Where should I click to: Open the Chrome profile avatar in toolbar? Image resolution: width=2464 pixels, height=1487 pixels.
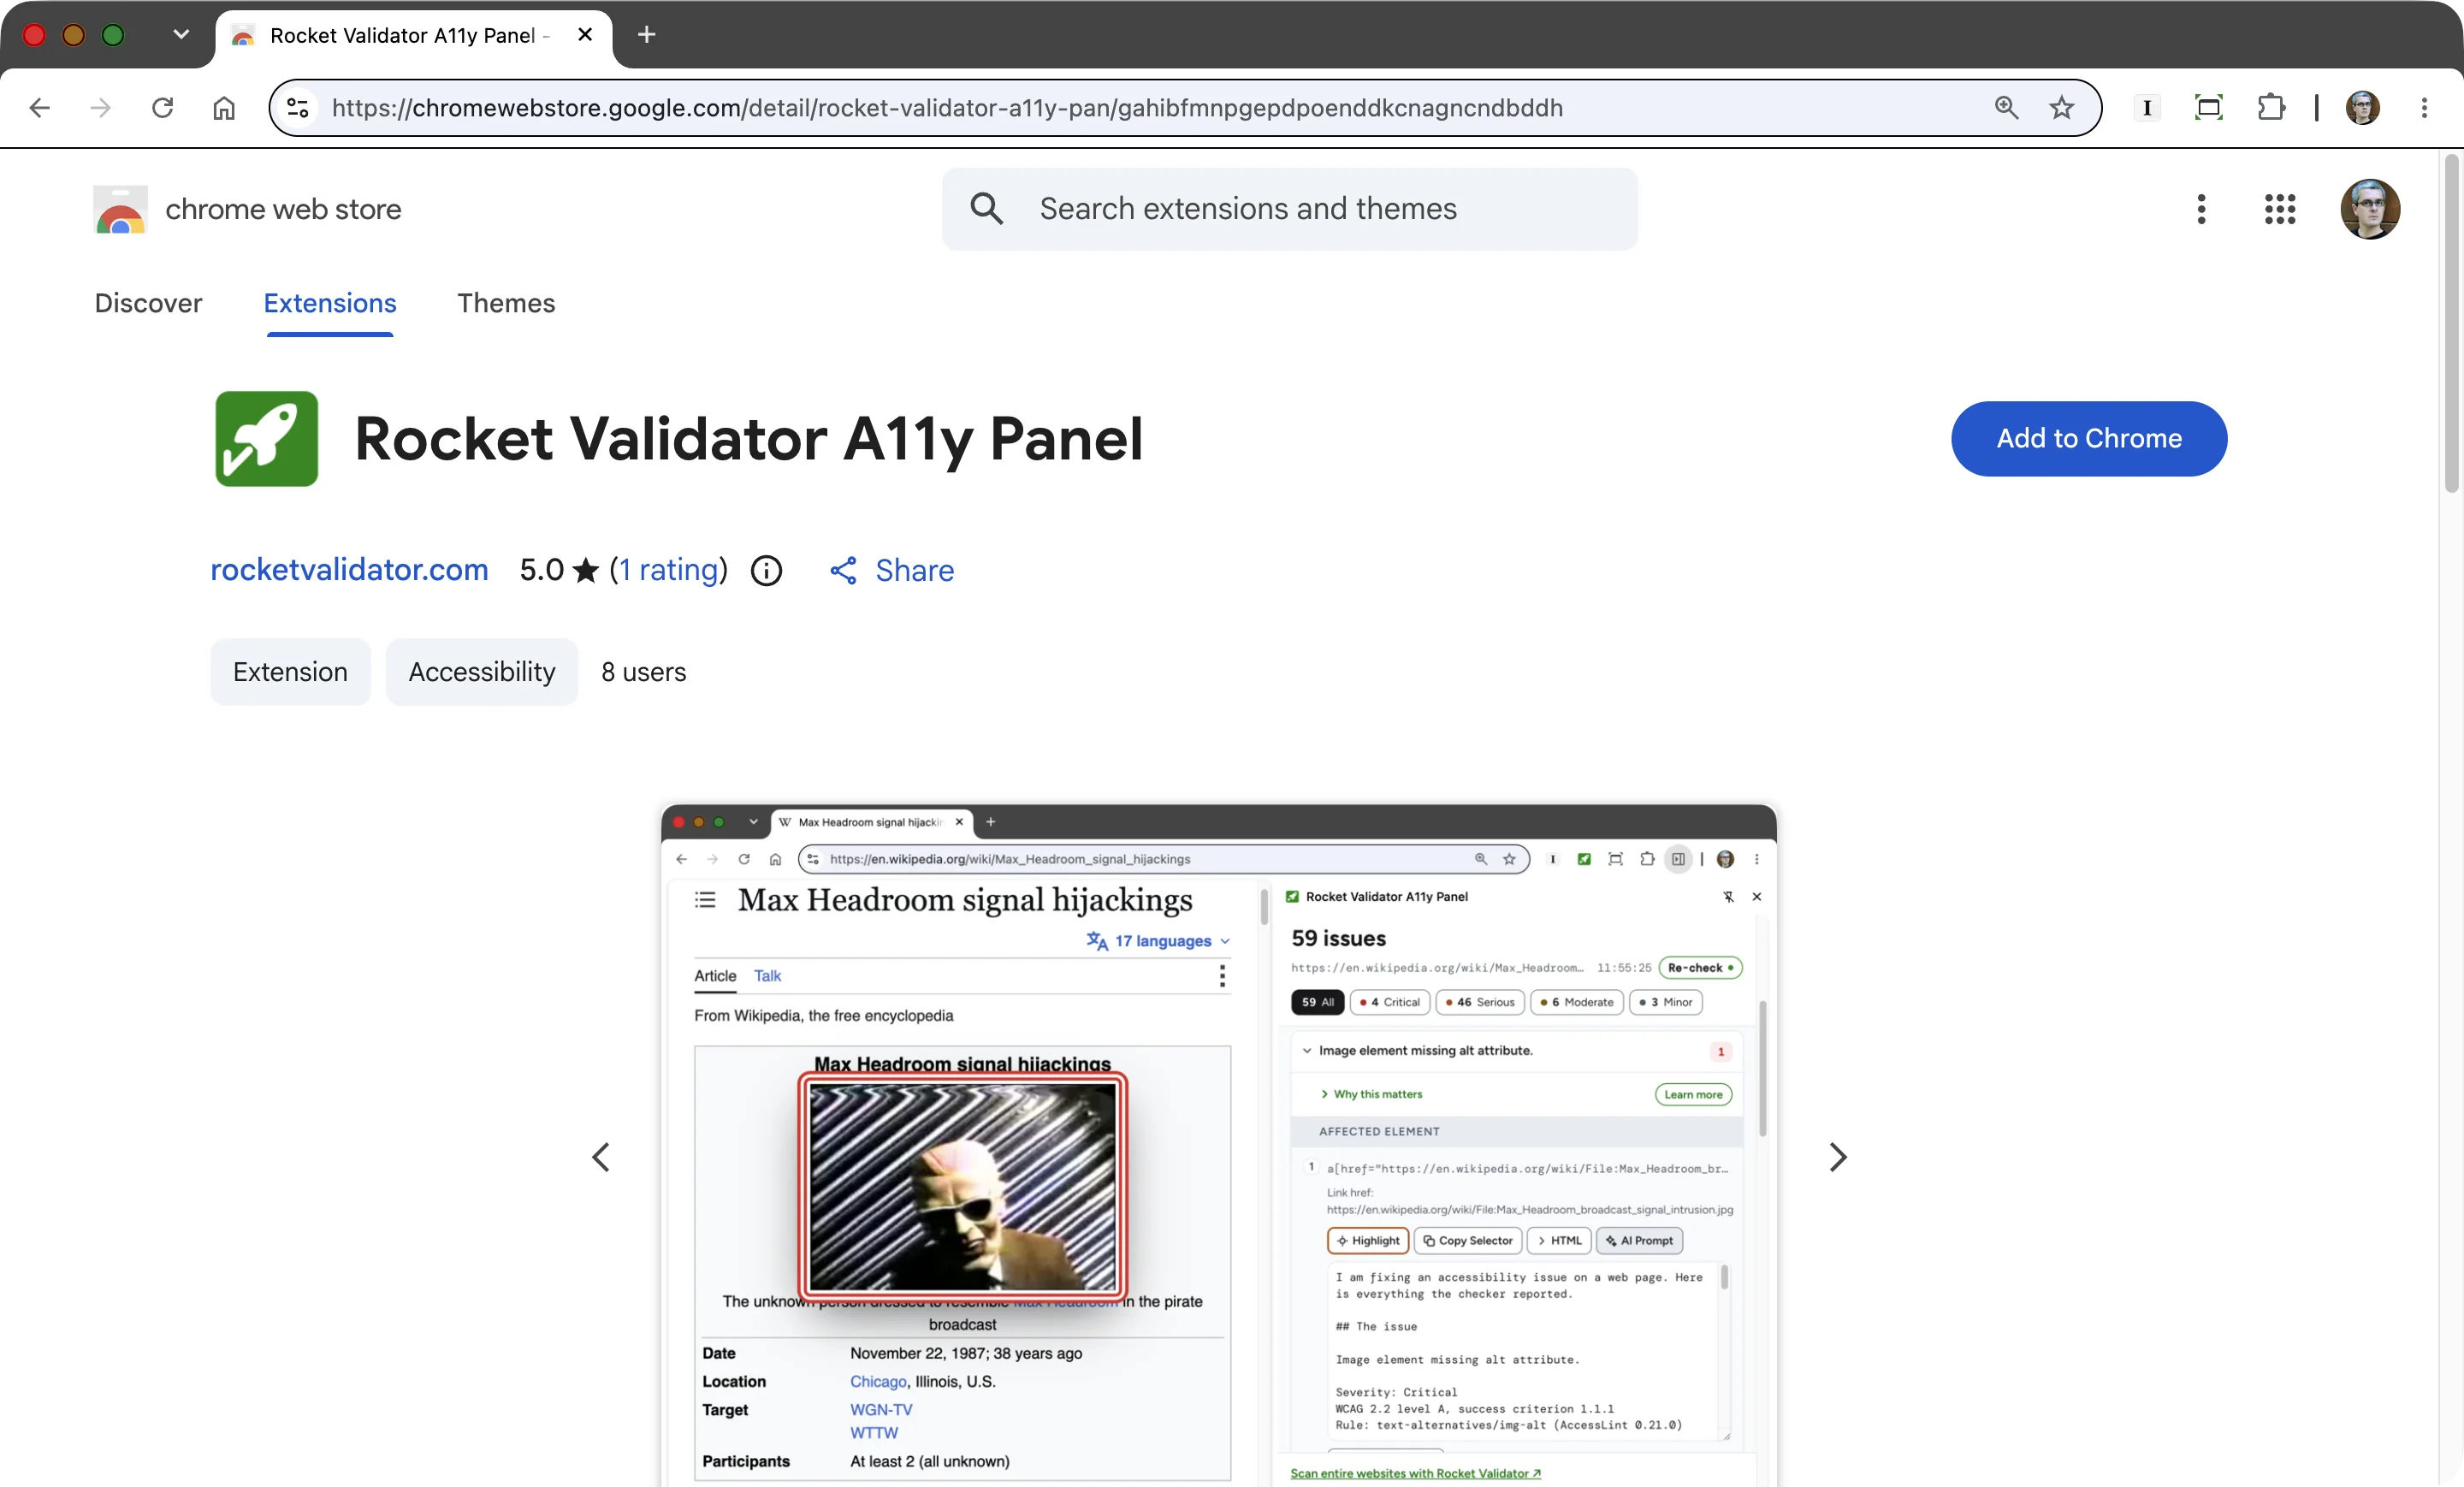point(2362,107)
